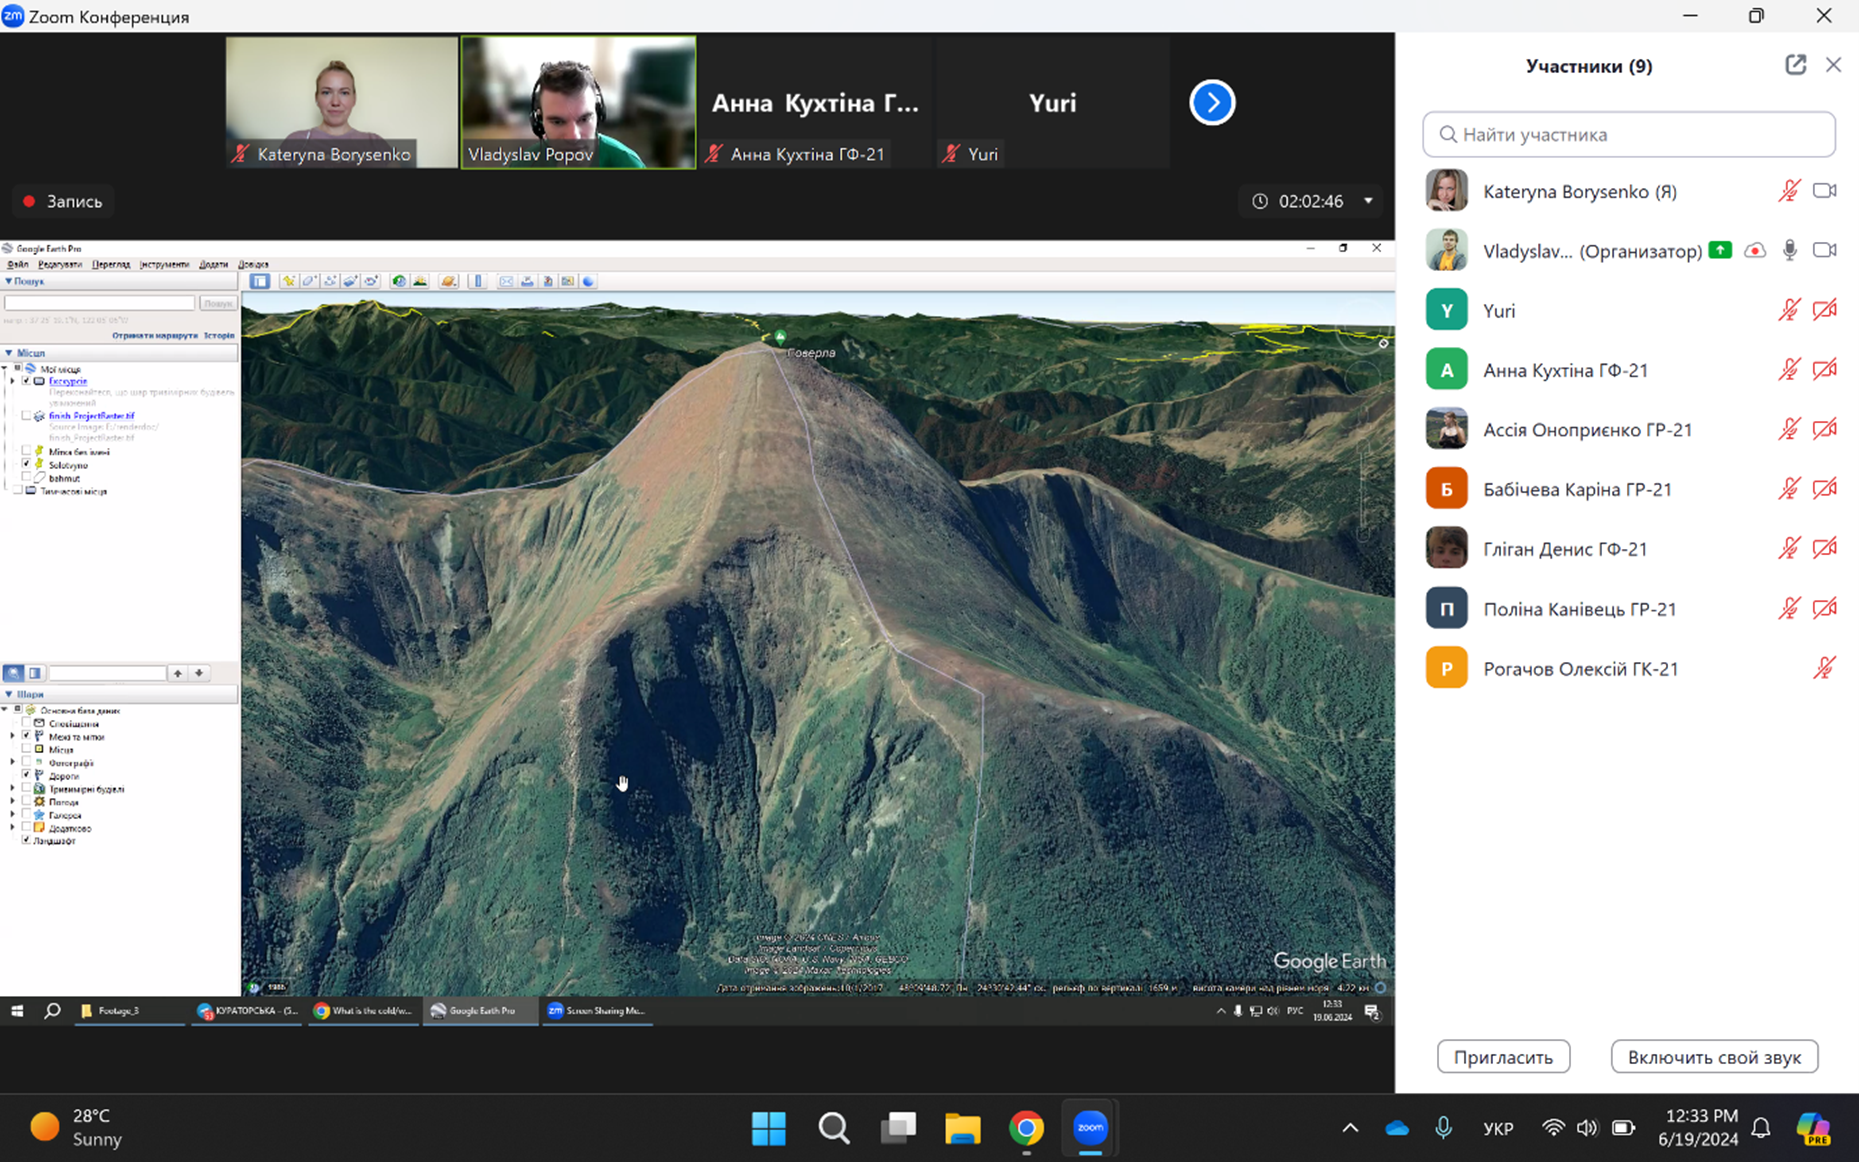Open the Файл menu in Google Earth

pyautogui.click(x=17, y=265)
